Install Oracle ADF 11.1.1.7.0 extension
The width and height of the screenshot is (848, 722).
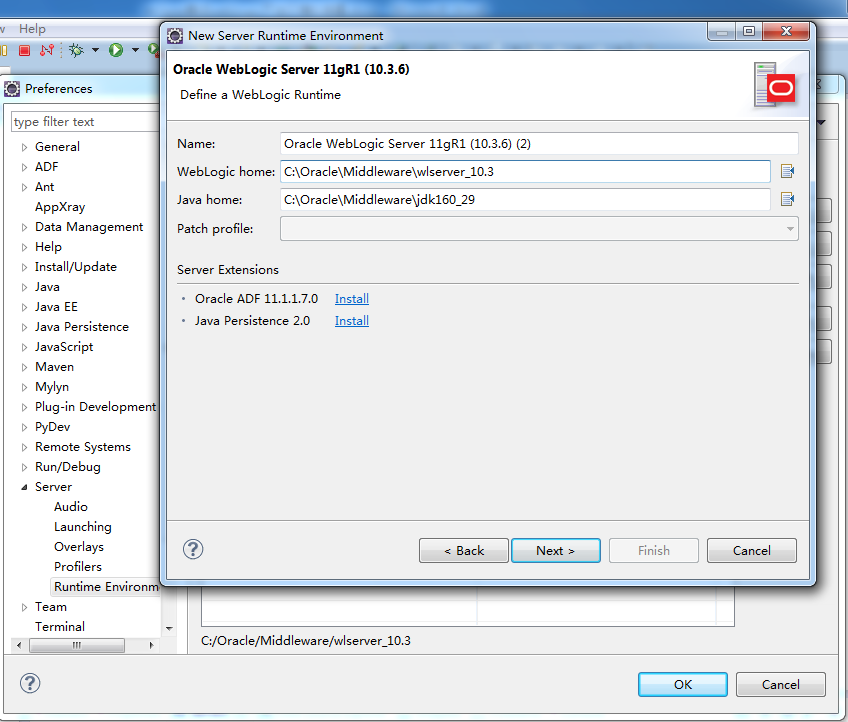[352, 299]
